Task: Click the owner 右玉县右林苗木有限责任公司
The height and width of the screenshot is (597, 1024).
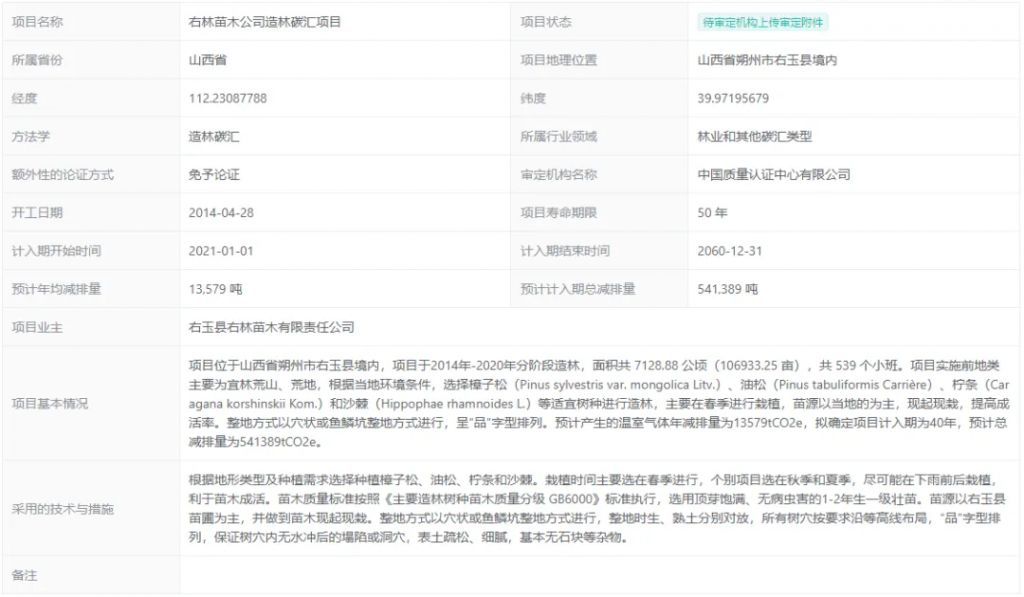Action: click(271, 327)
